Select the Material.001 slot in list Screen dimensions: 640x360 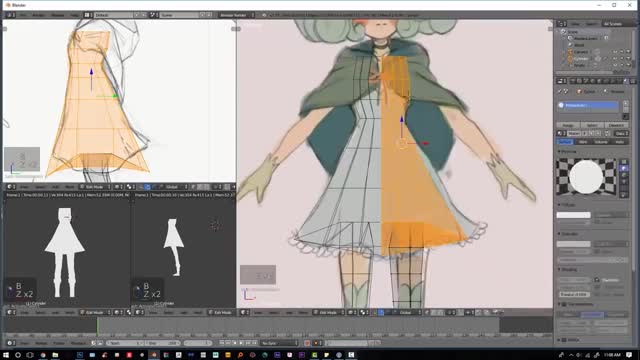[588, 105]
